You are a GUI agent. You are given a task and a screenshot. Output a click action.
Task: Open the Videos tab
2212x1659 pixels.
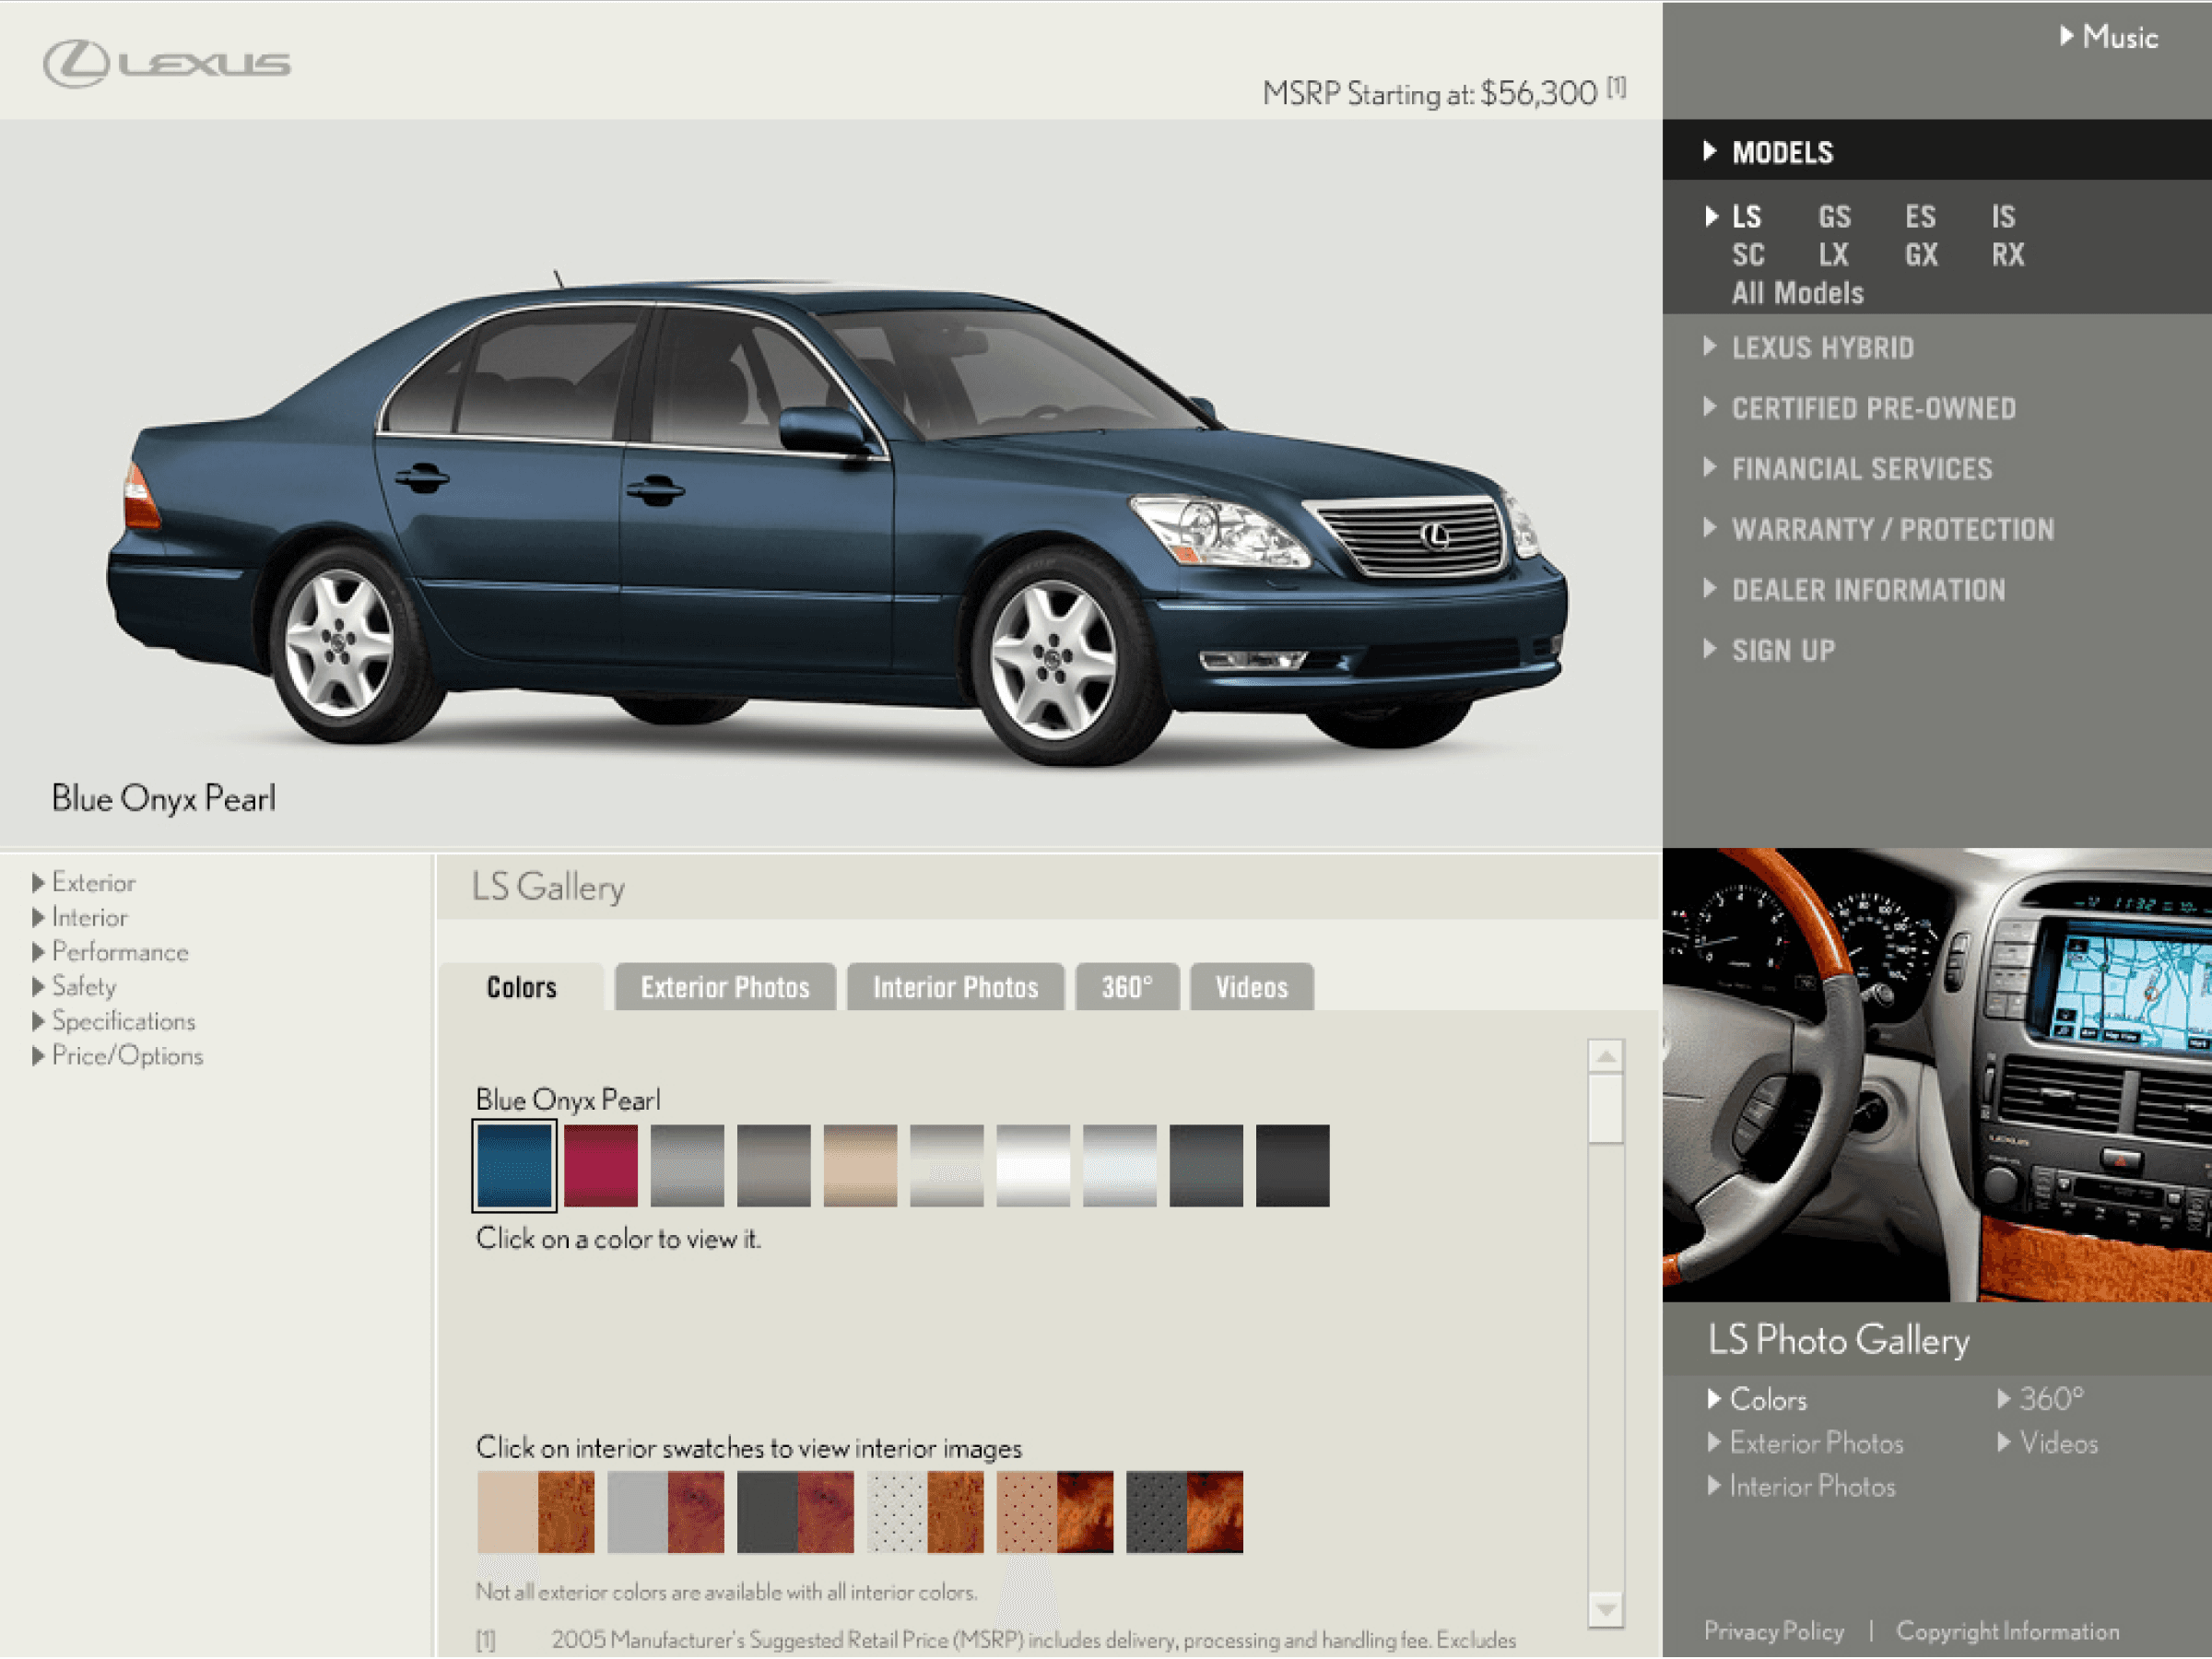coord(1251,988)
